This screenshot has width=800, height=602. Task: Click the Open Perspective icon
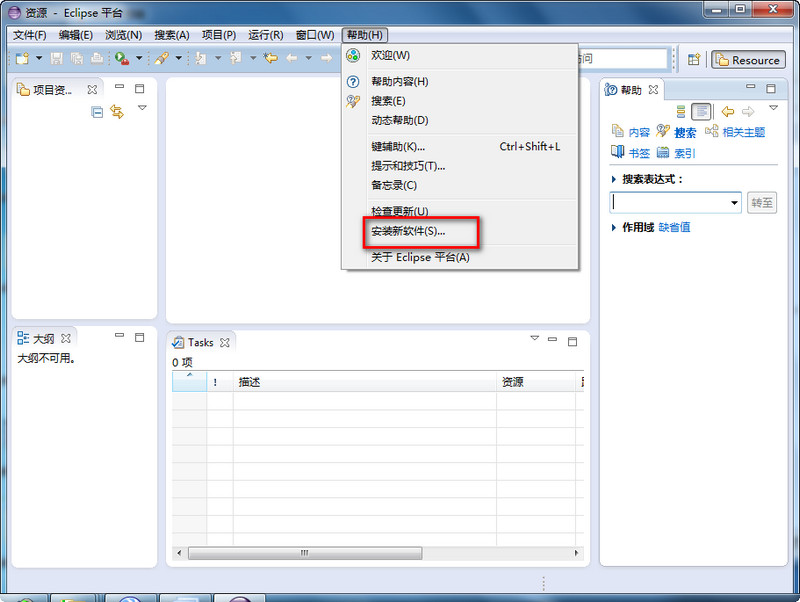(x=693, y=60)
